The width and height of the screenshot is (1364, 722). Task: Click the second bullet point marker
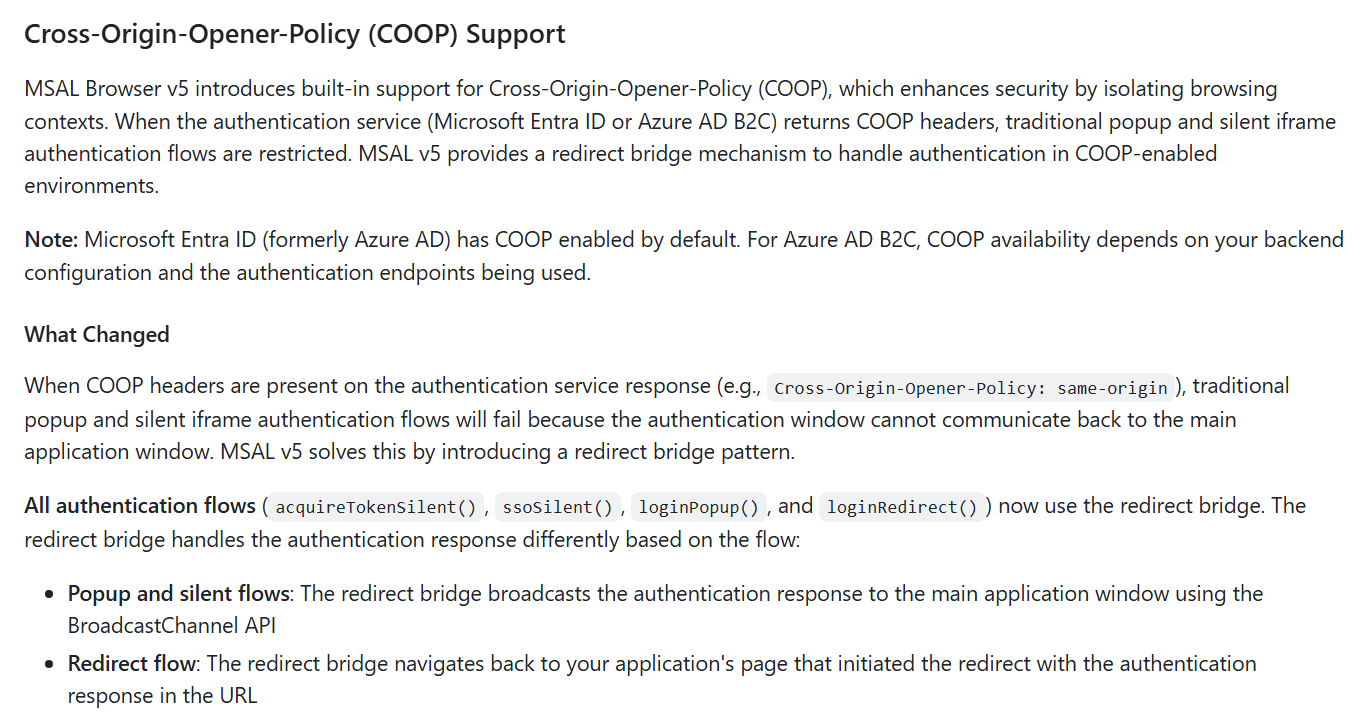pyautogui.click(x=48, y=665)
